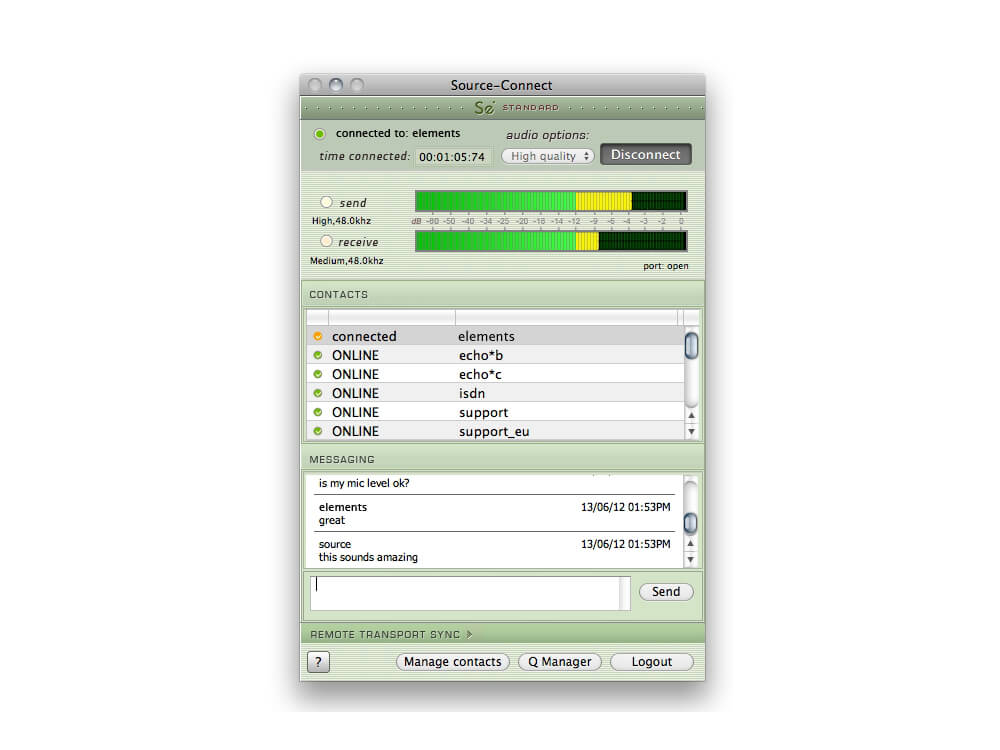Click contacts list scroll down arrow
The width and height of the screenshot is (1000, 750).
pyautogui.click(x=691, y=432)
